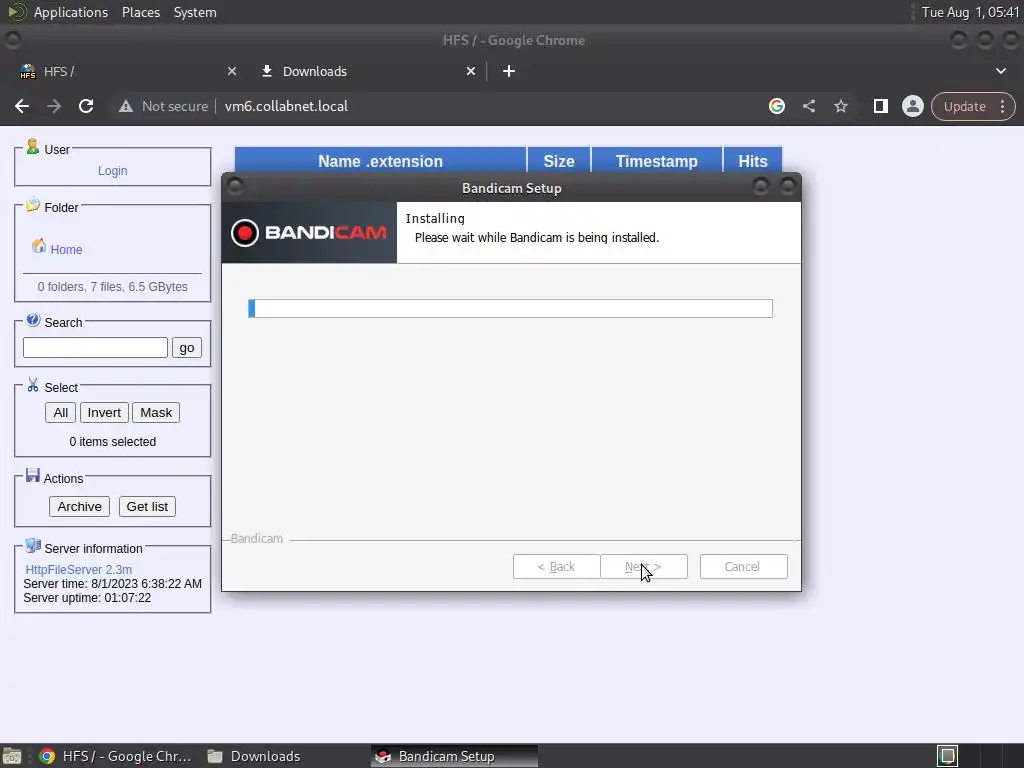Click the Get list button
Image resolution: width=1024 pixels, height=768 pixels.
[147, 507]
